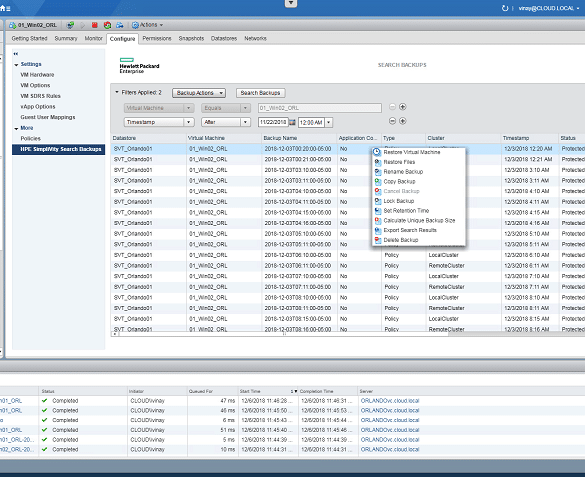Collapse the Settings tree section
Viewport: 585px width, 477px height.
[x=16, y=65]
